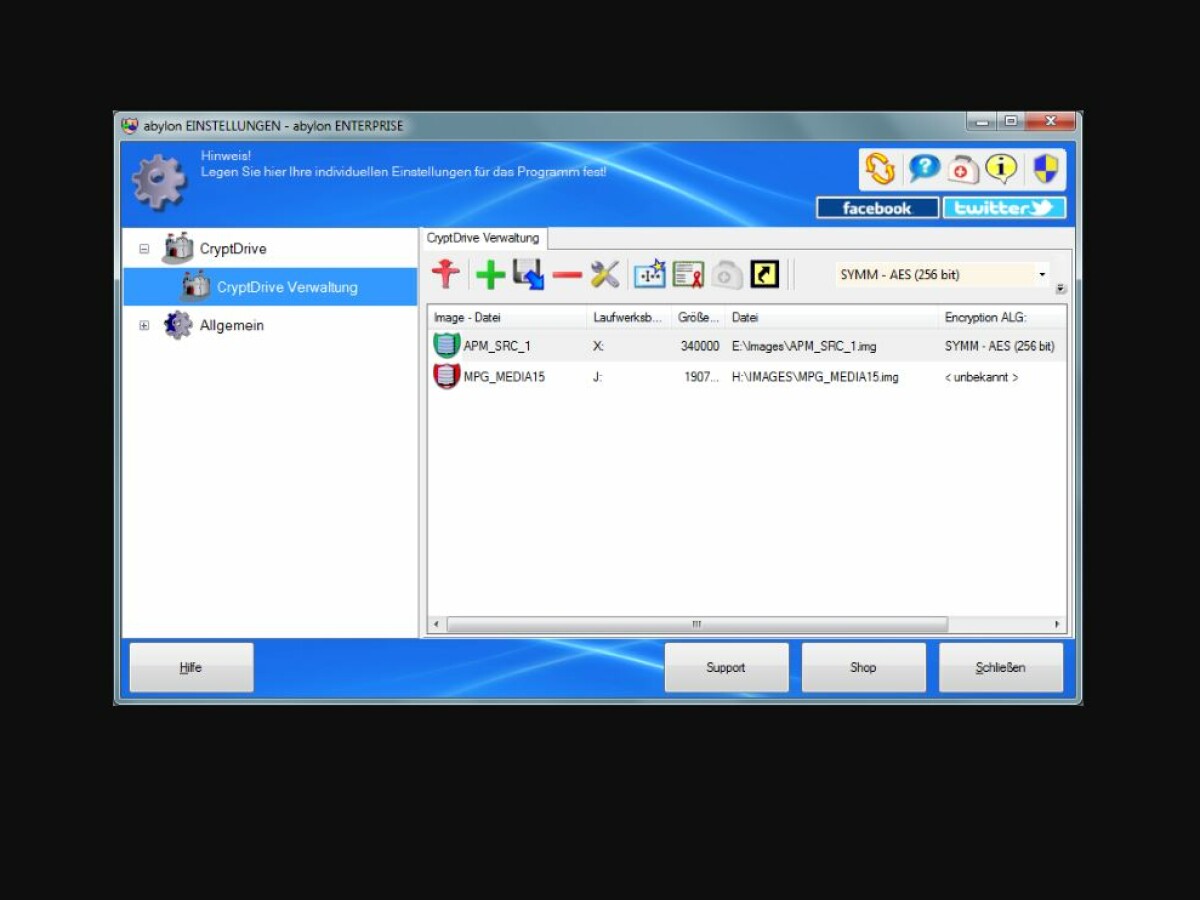Click the Schließen button
The image size is (1200, 900).
(x=1000, y=667)
